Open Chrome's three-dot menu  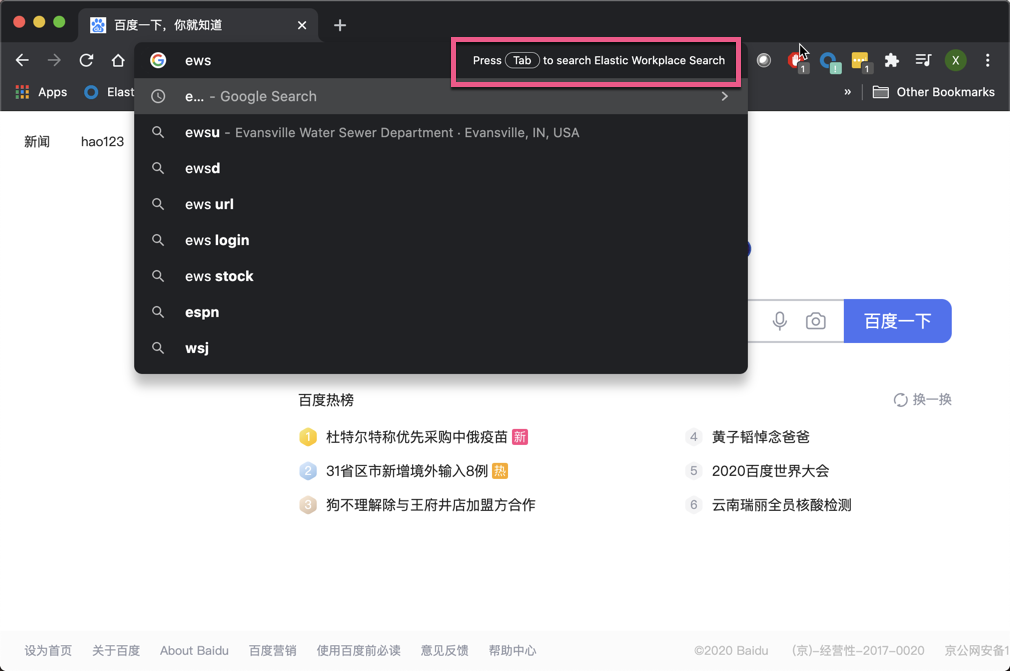987,61
